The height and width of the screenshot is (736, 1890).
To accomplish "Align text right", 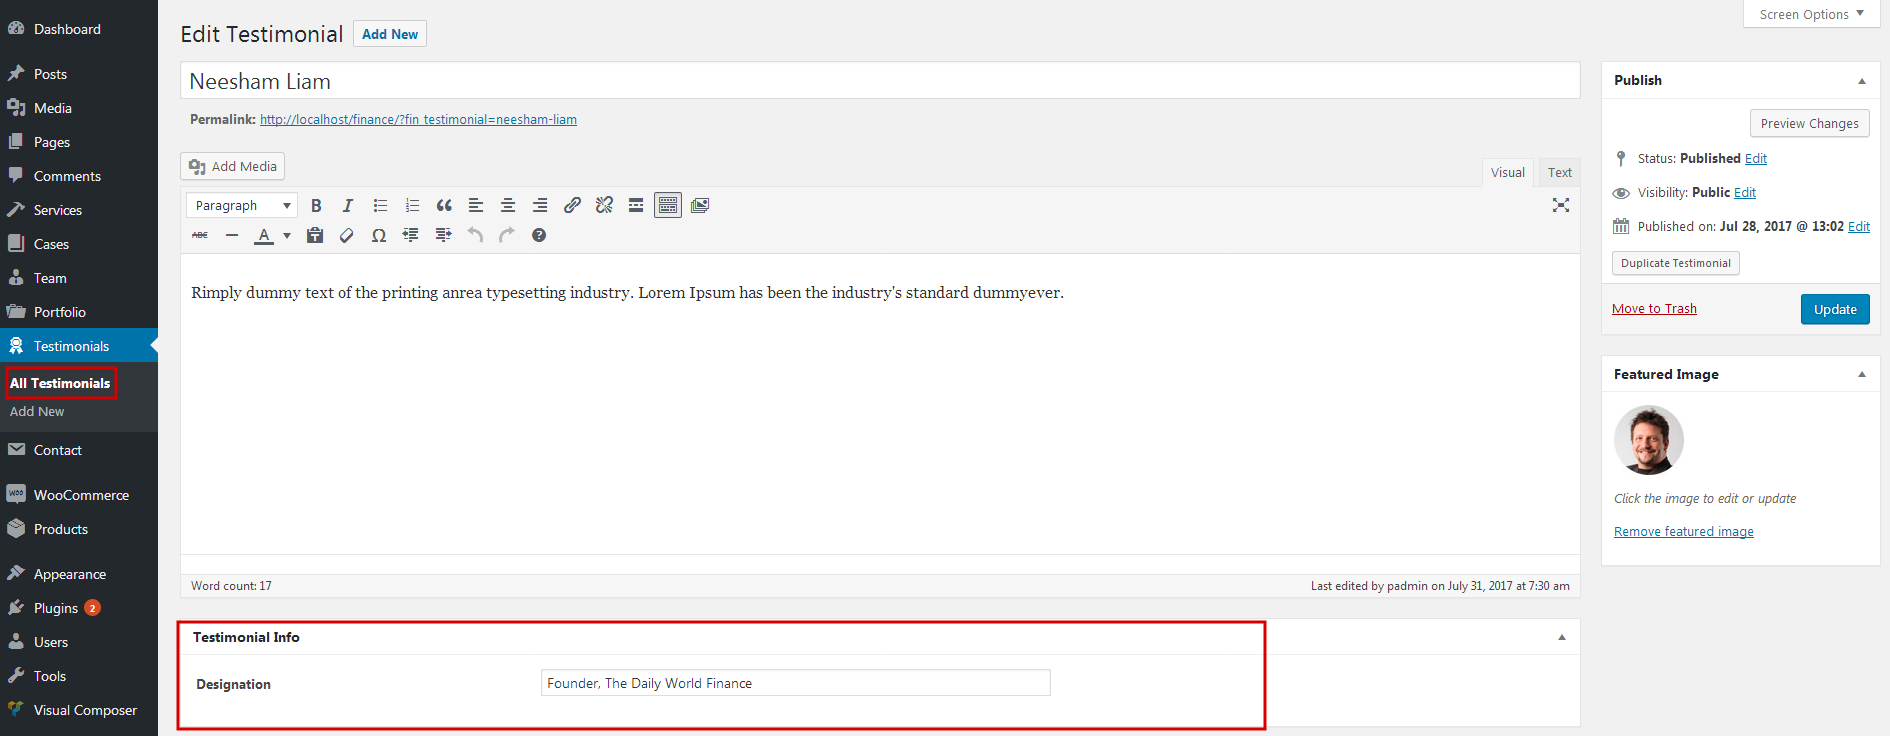I will pos(540,205).
